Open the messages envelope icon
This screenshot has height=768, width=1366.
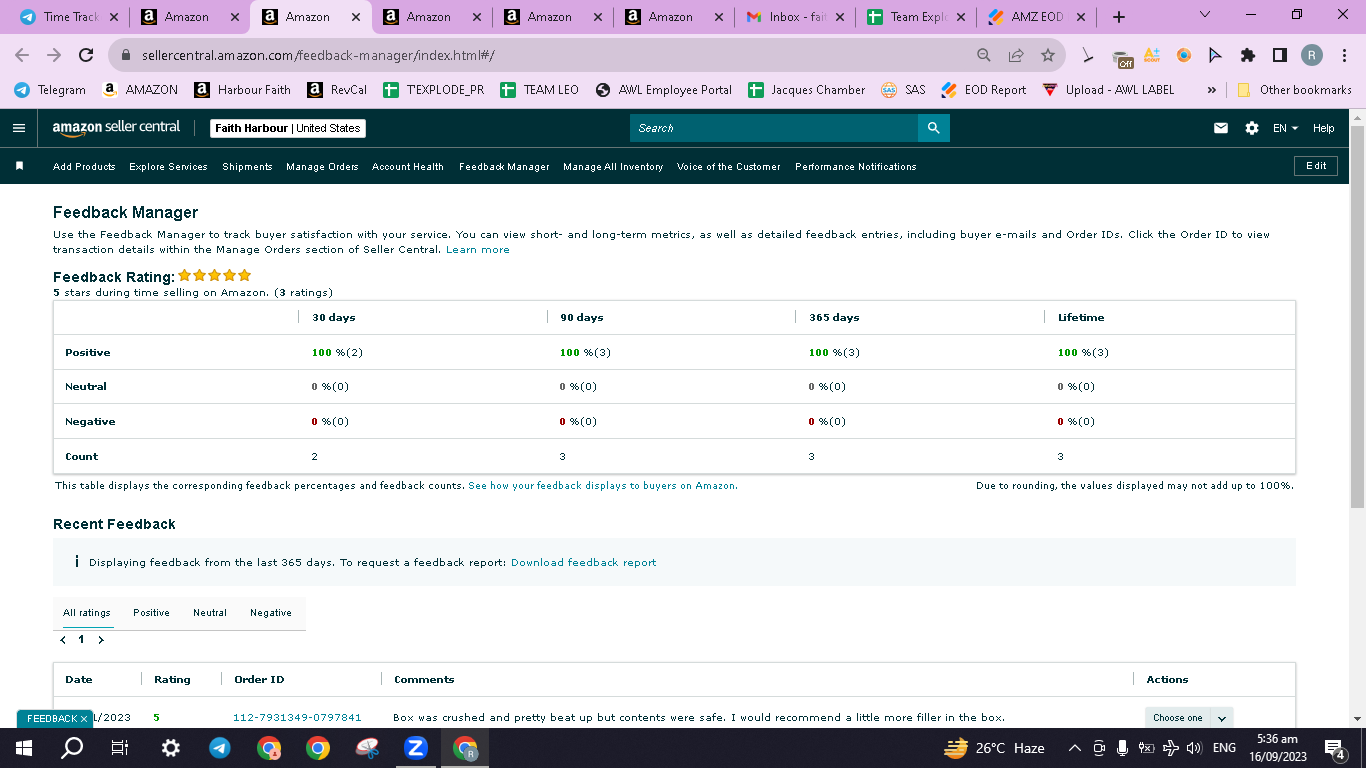(x=1220, y=128)
